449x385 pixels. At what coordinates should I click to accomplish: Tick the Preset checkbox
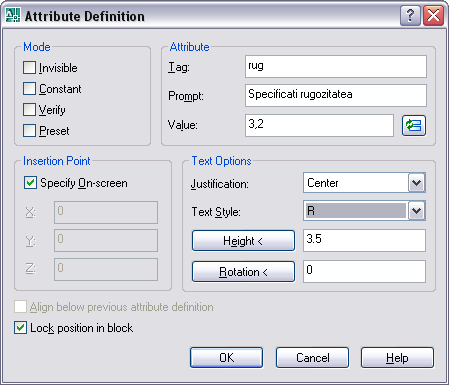(29, 130)
